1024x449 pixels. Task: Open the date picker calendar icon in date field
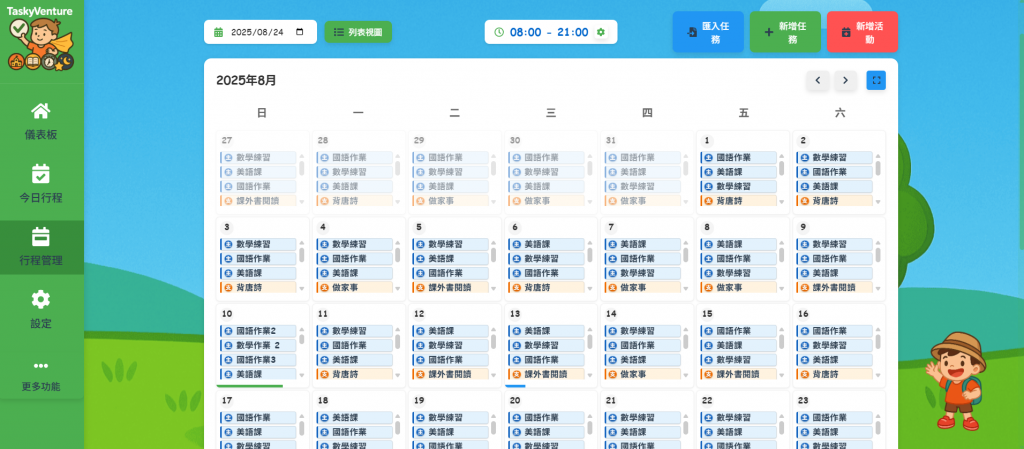[x=300, y=32]
